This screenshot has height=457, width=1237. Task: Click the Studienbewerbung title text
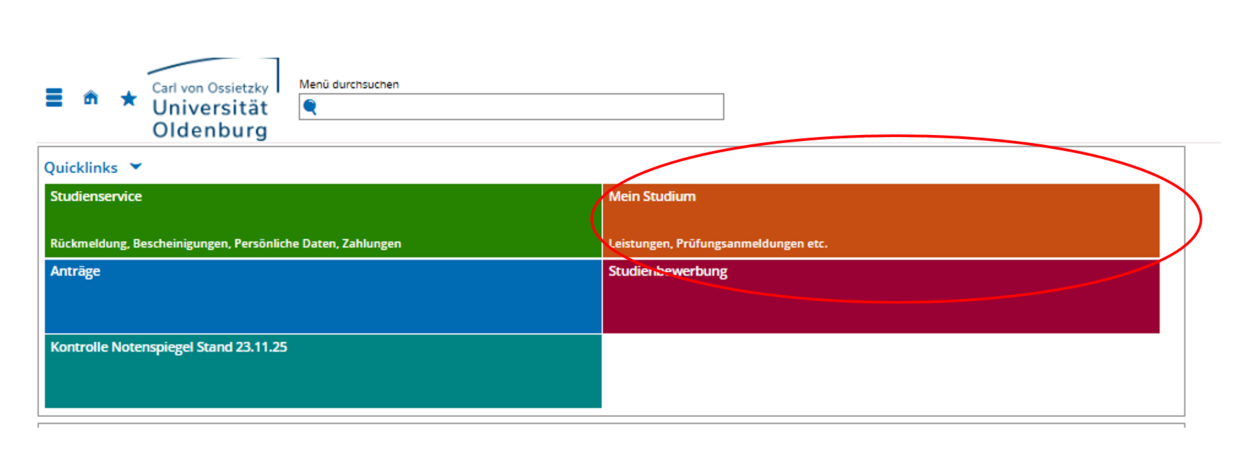point(668,271)
